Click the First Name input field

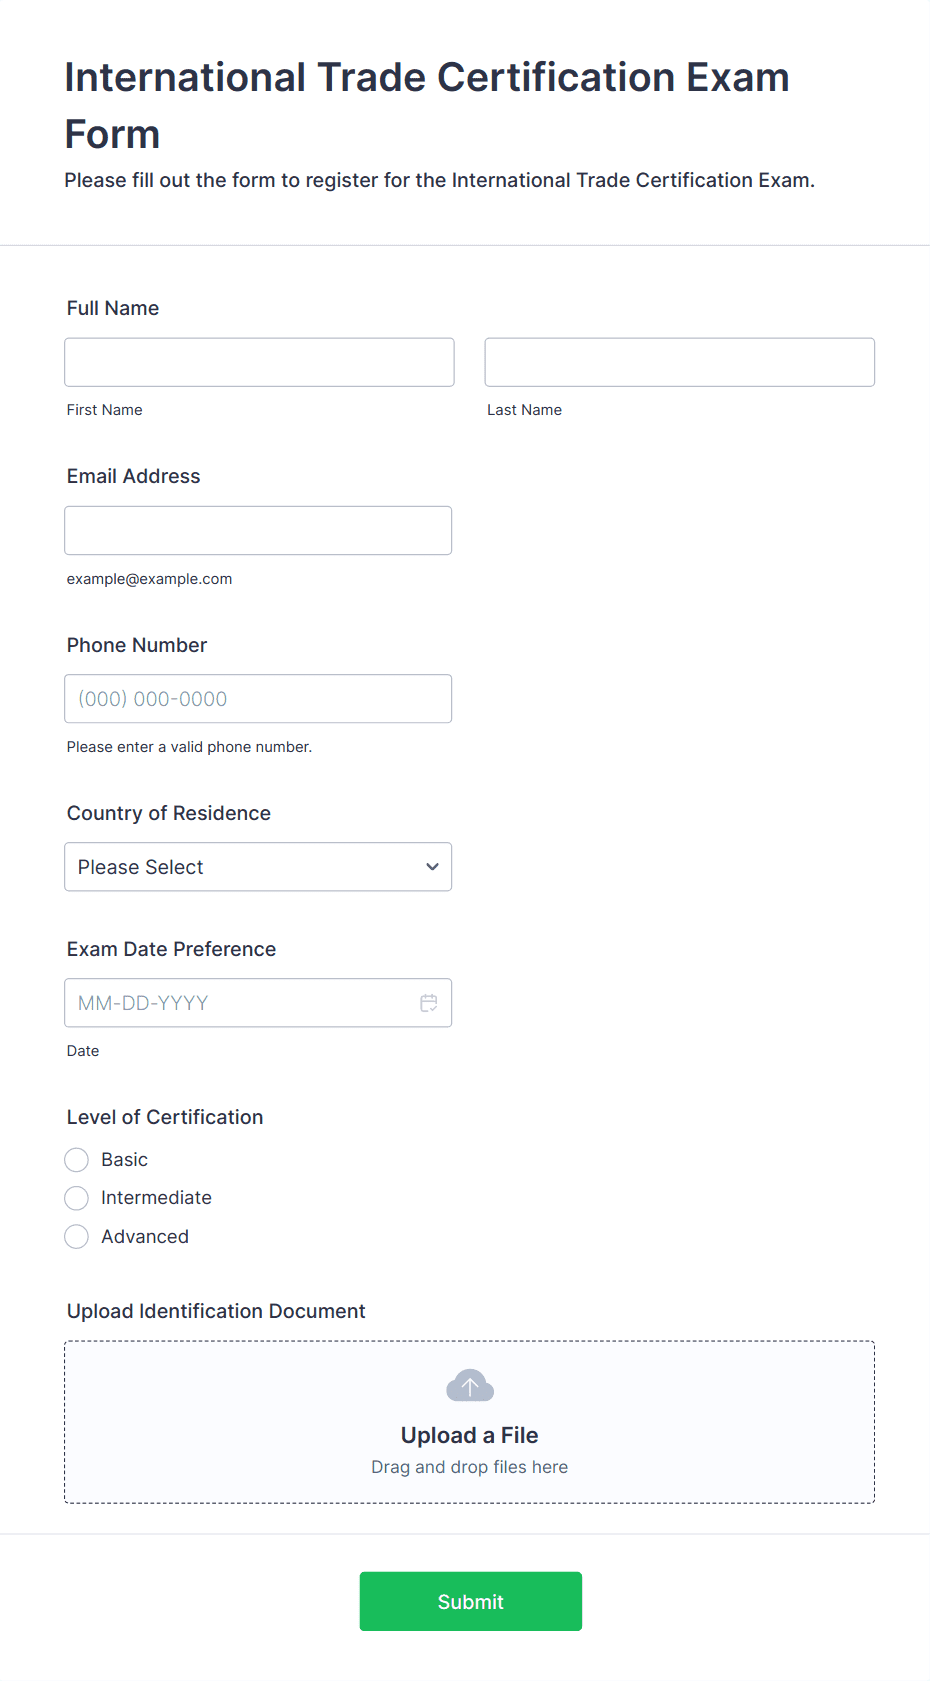click(260, 362)
